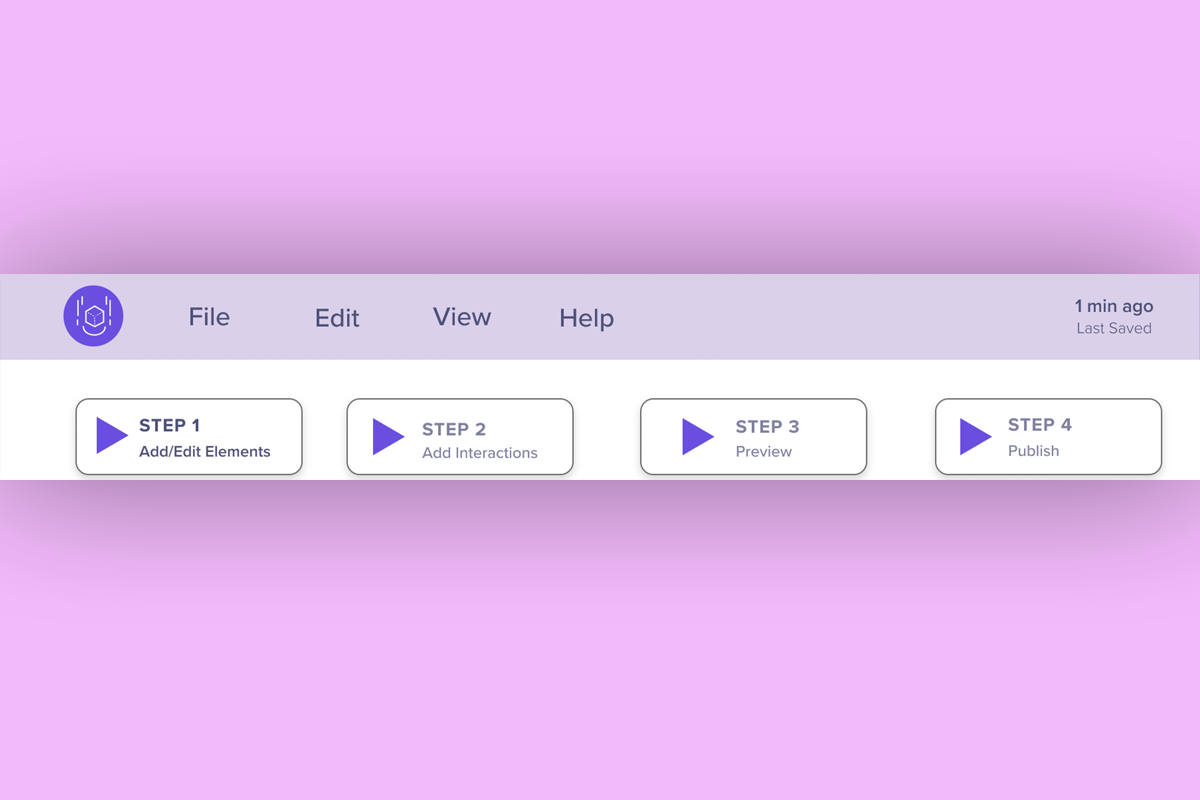Select the STEP 2 heading text
This screenshot has width=1200, height=800.
[x=453, y=429]
